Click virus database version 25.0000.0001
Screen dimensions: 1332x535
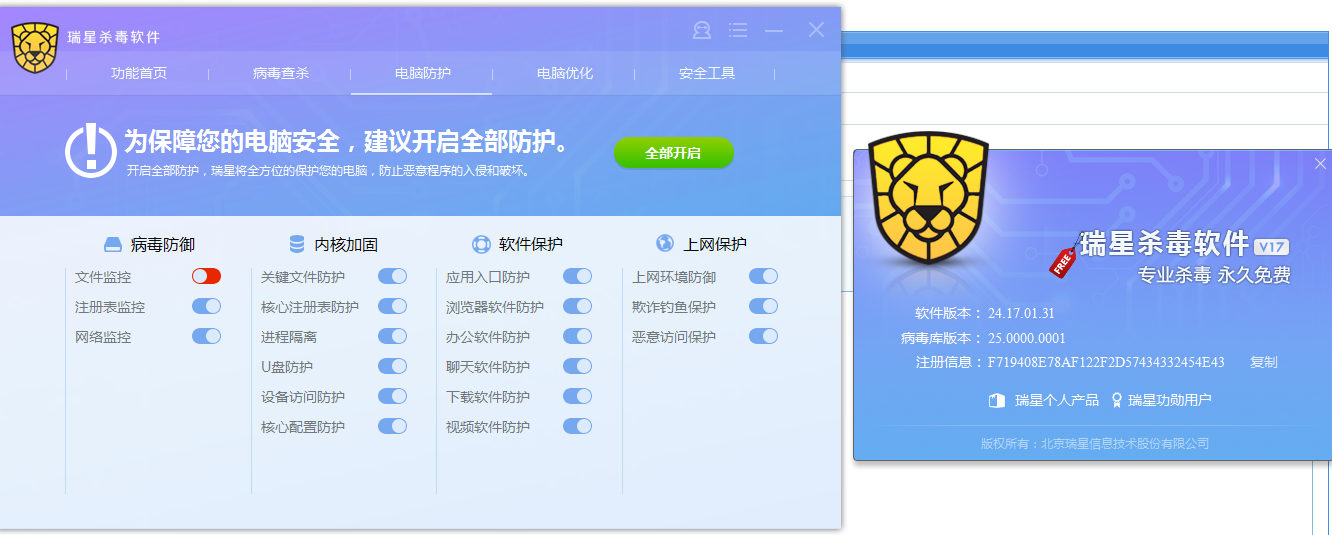[1027, 338]
